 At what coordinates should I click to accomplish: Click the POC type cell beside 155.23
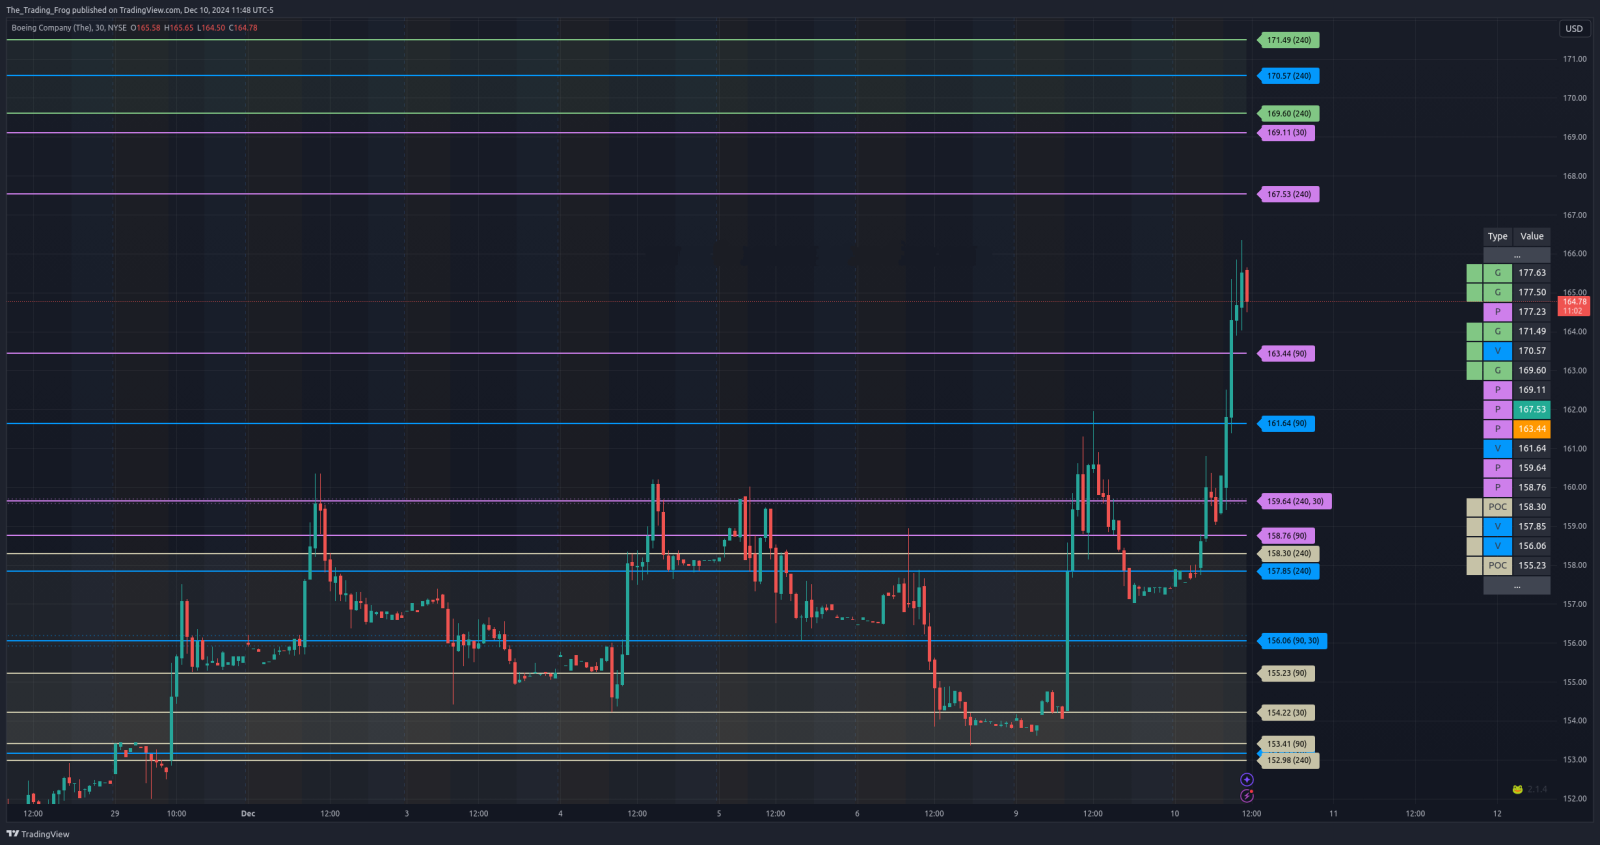[1497, 566]
